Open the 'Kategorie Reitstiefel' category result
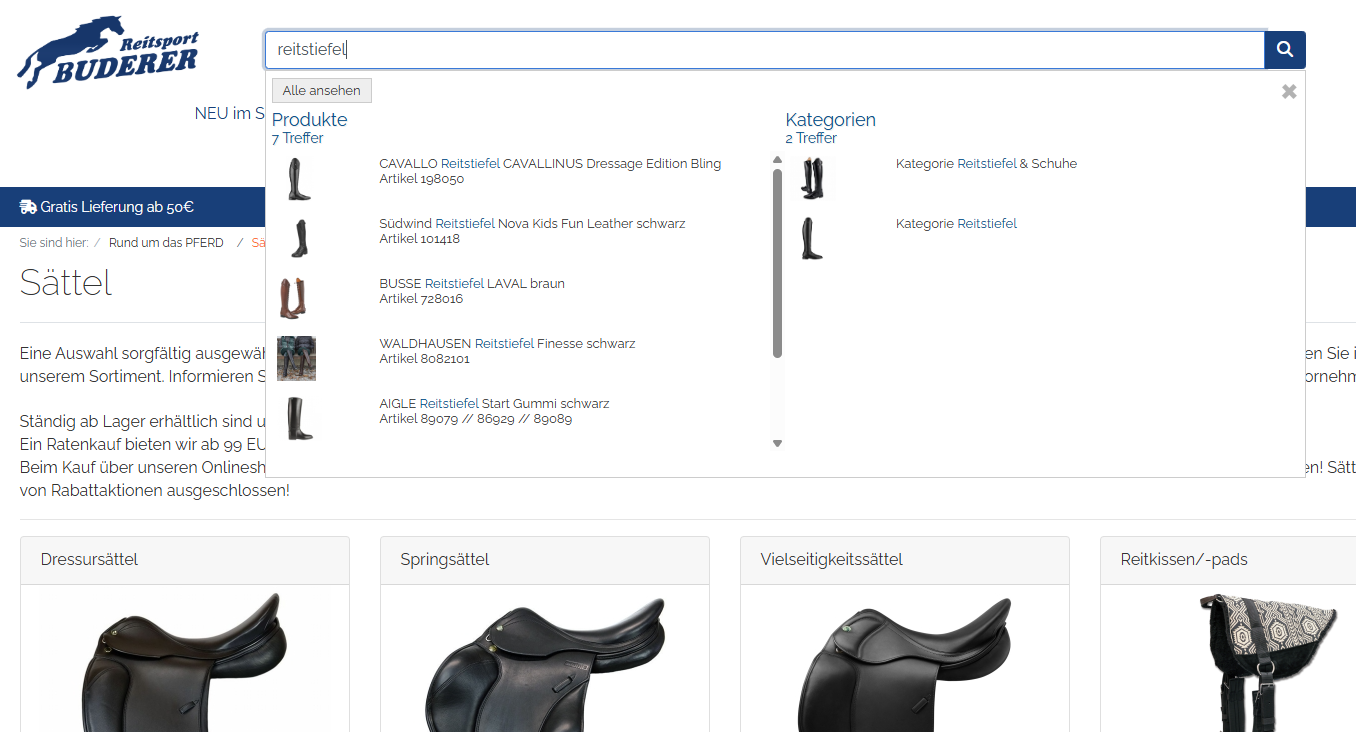The width and height of the screenshot is (1356, 732). click(955, 224)
